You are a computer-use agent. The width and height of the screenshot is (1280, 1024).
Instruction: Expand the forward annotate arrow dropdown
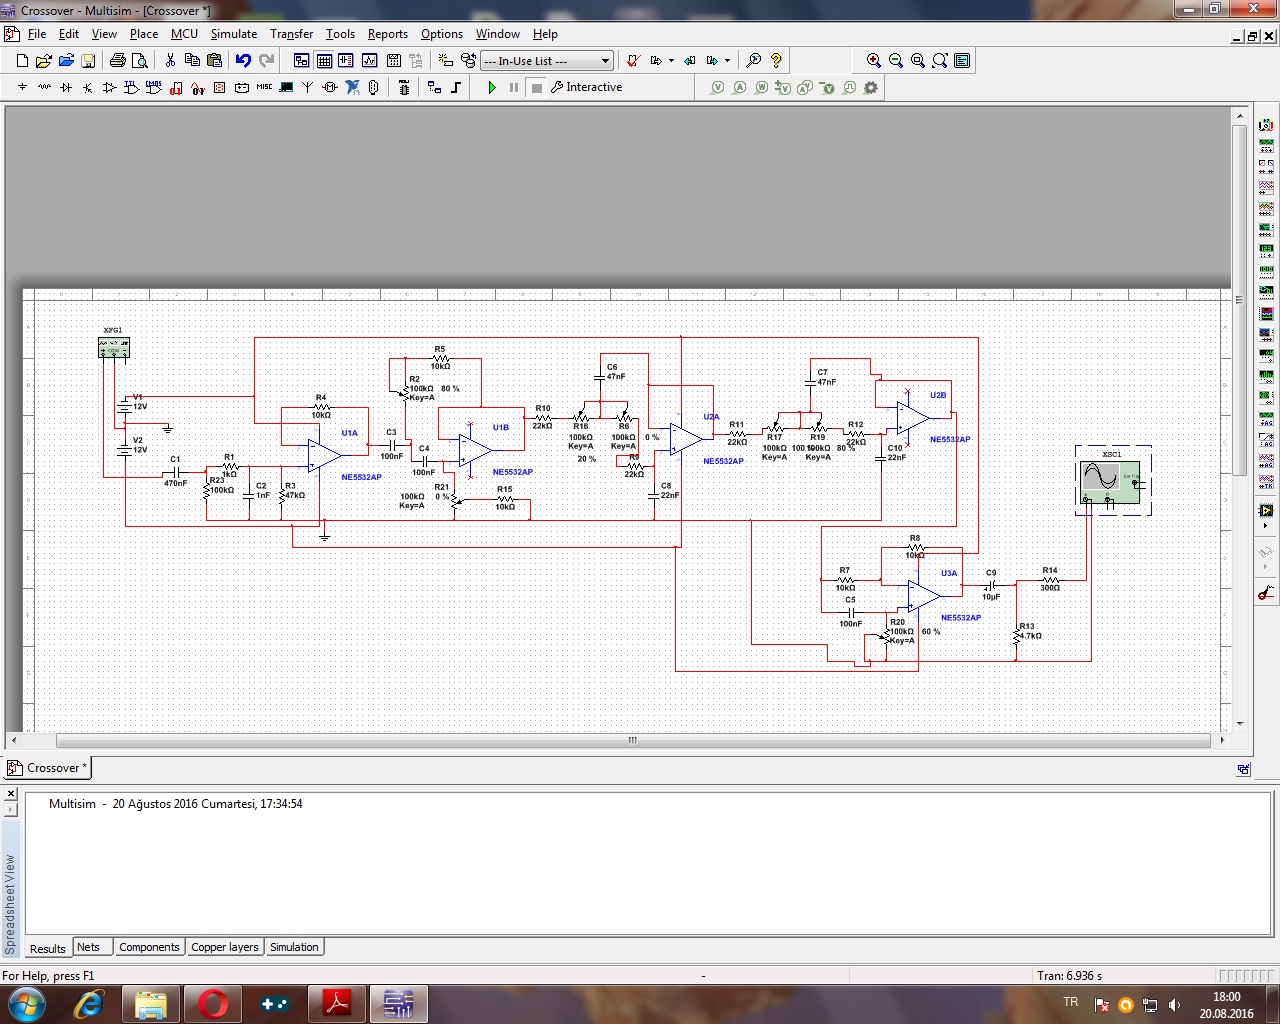tap(727, 61)
